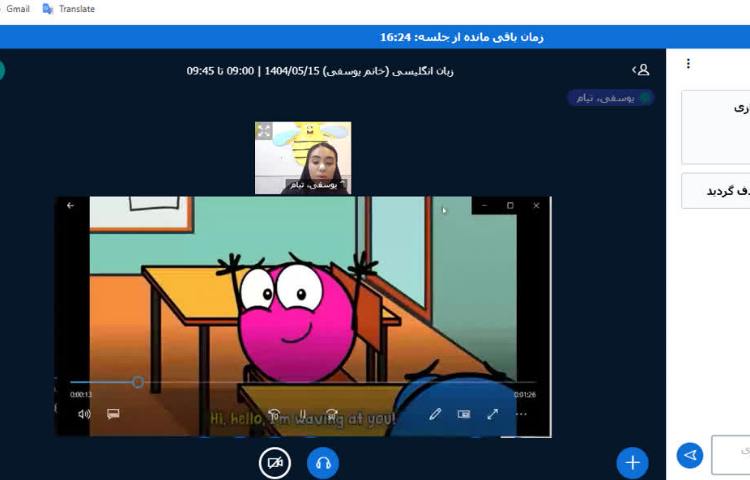Click the elapsed time 0:00:13 label
This screenshot has height=480, width=750.
(x=81, y=395)
